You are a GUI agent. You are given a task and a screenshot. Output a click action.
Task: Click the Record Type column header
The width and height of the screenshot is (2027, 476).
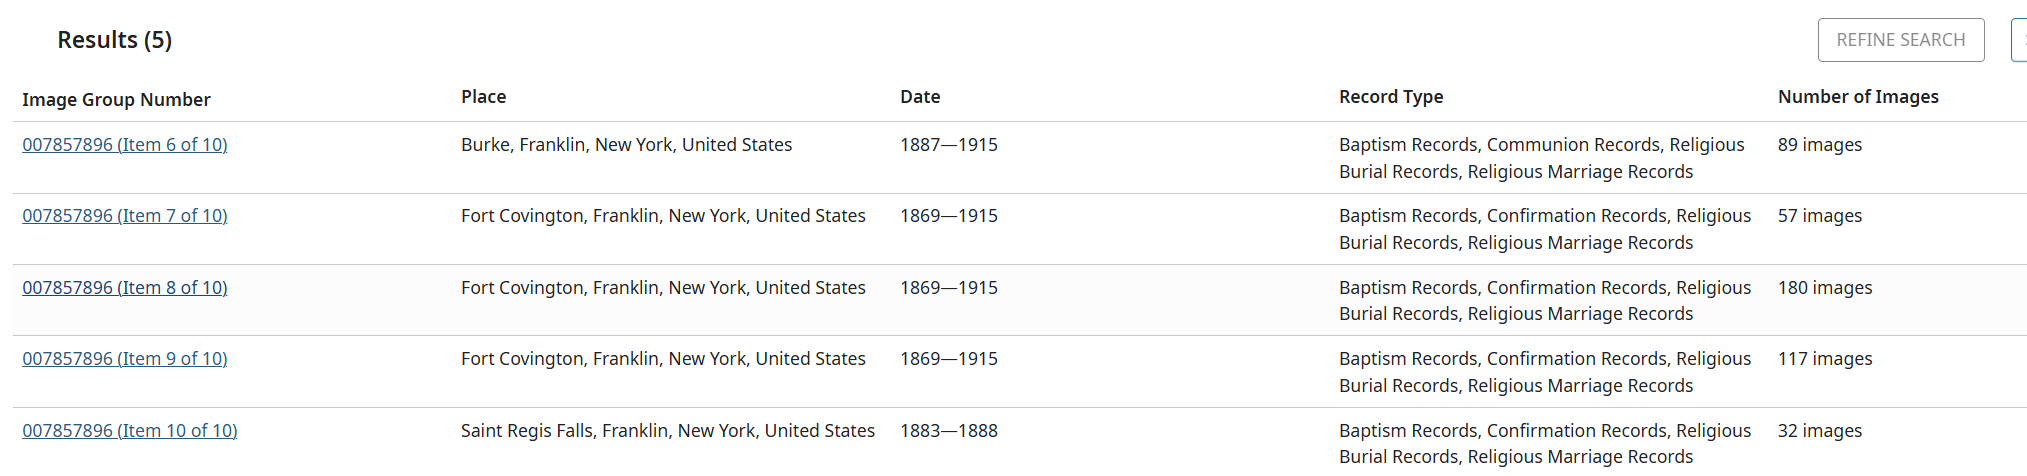(x=1391, y=97)
